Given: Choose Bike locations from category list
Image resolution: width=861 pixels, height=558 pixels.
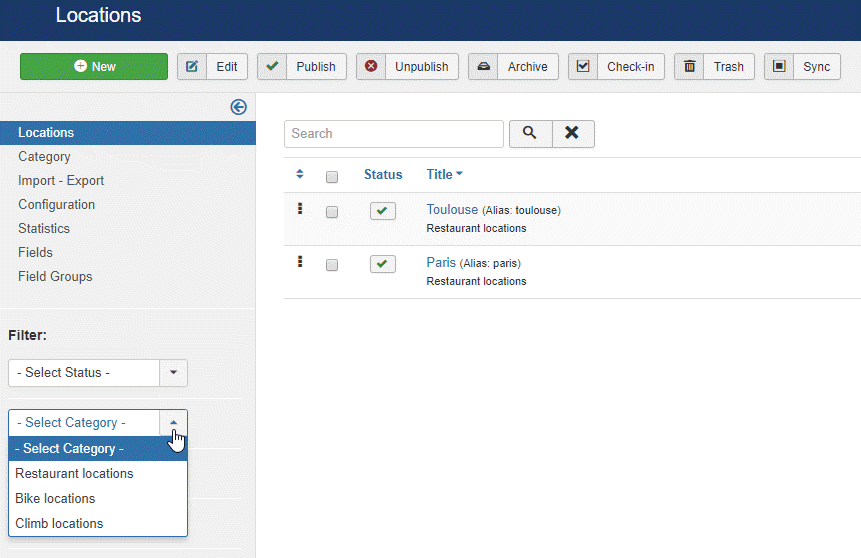Looking at the screenshot, I should tap(56, 498).
